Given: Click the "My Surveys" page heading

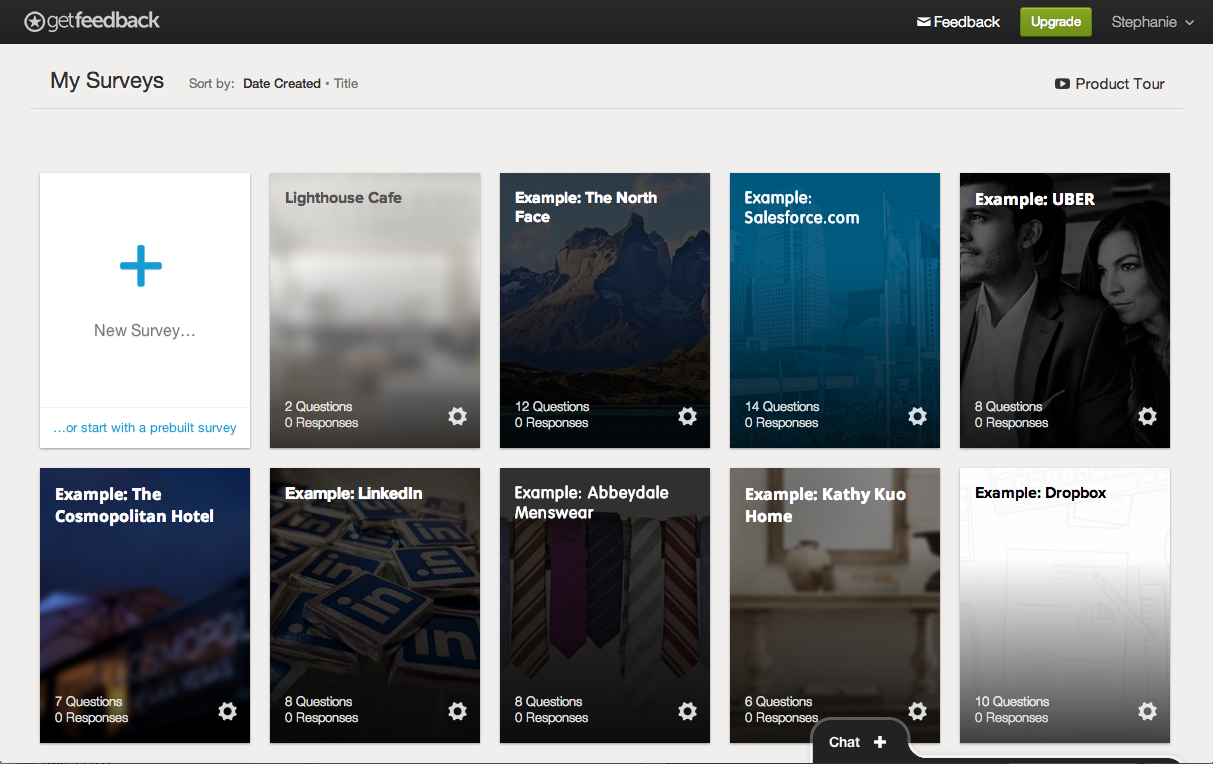Looking at the screenshot, I should click(x=107, y=81).
